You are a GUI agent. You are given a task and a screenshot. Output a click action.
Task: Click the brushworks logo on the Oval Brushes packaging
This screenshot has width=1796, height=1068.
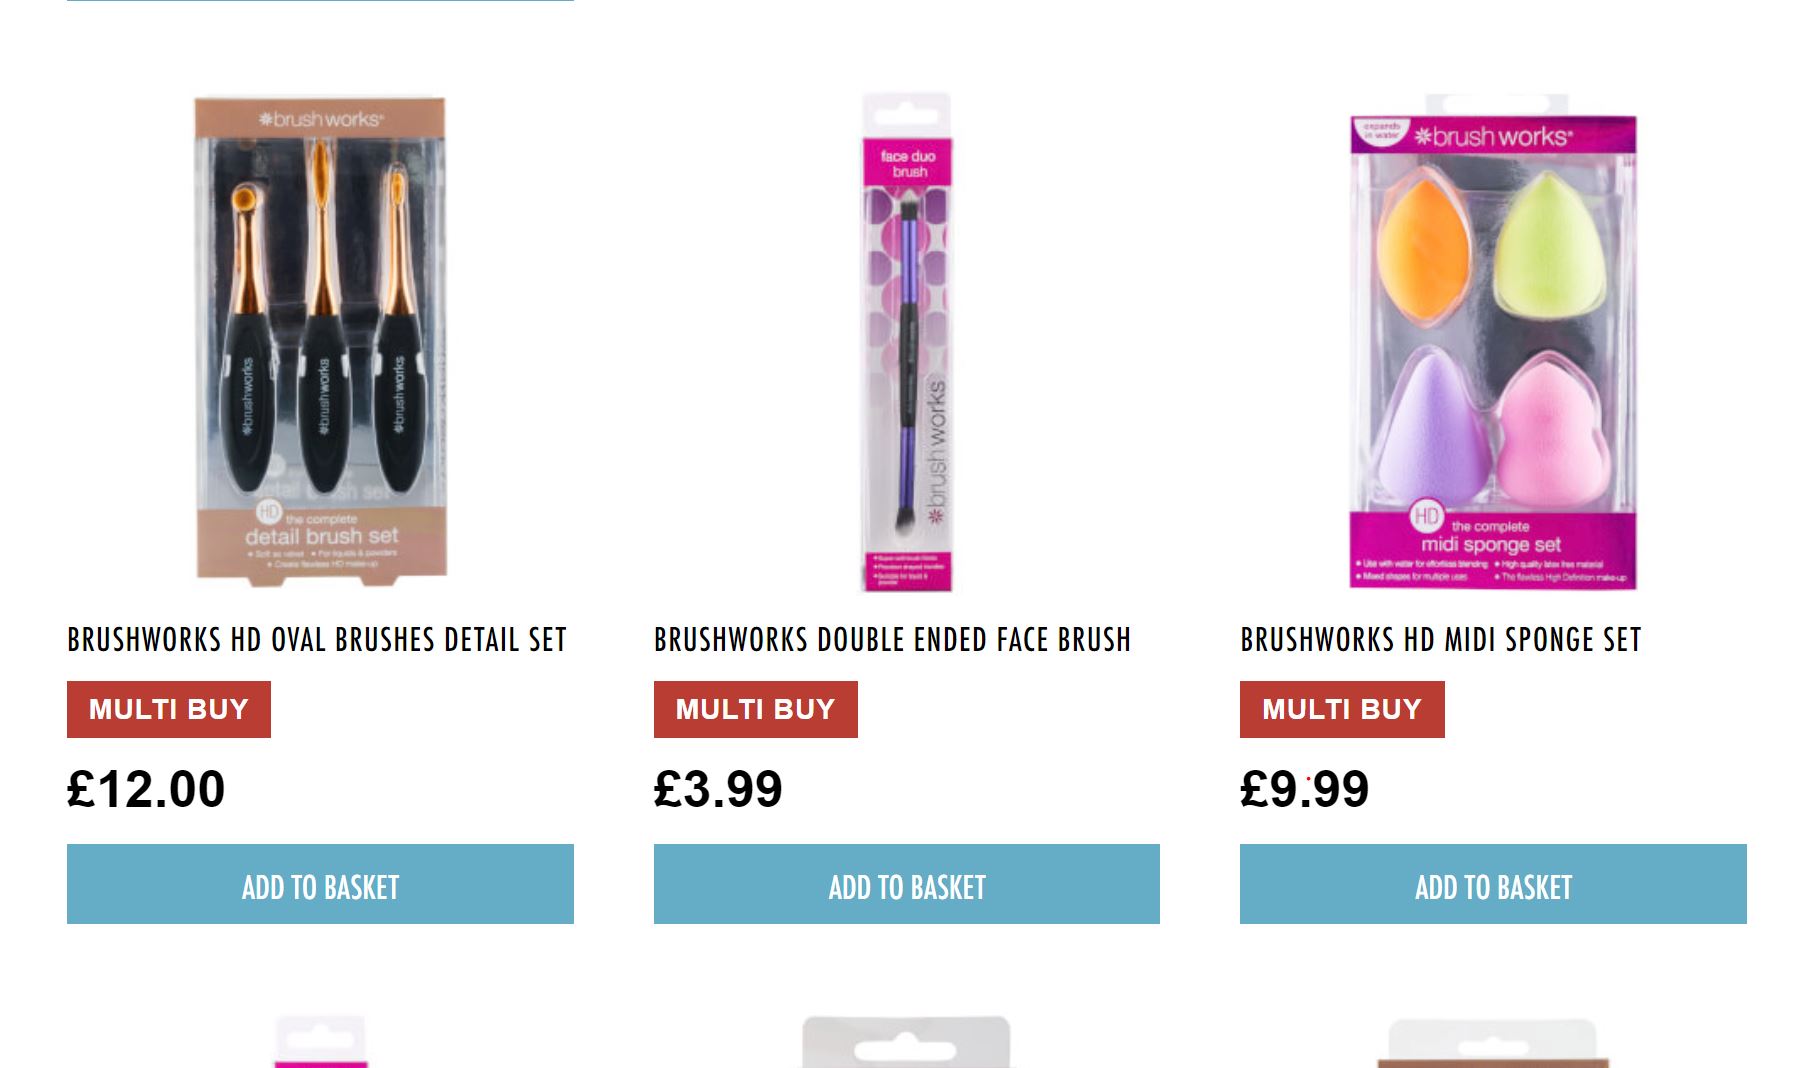tap(320, 119)
